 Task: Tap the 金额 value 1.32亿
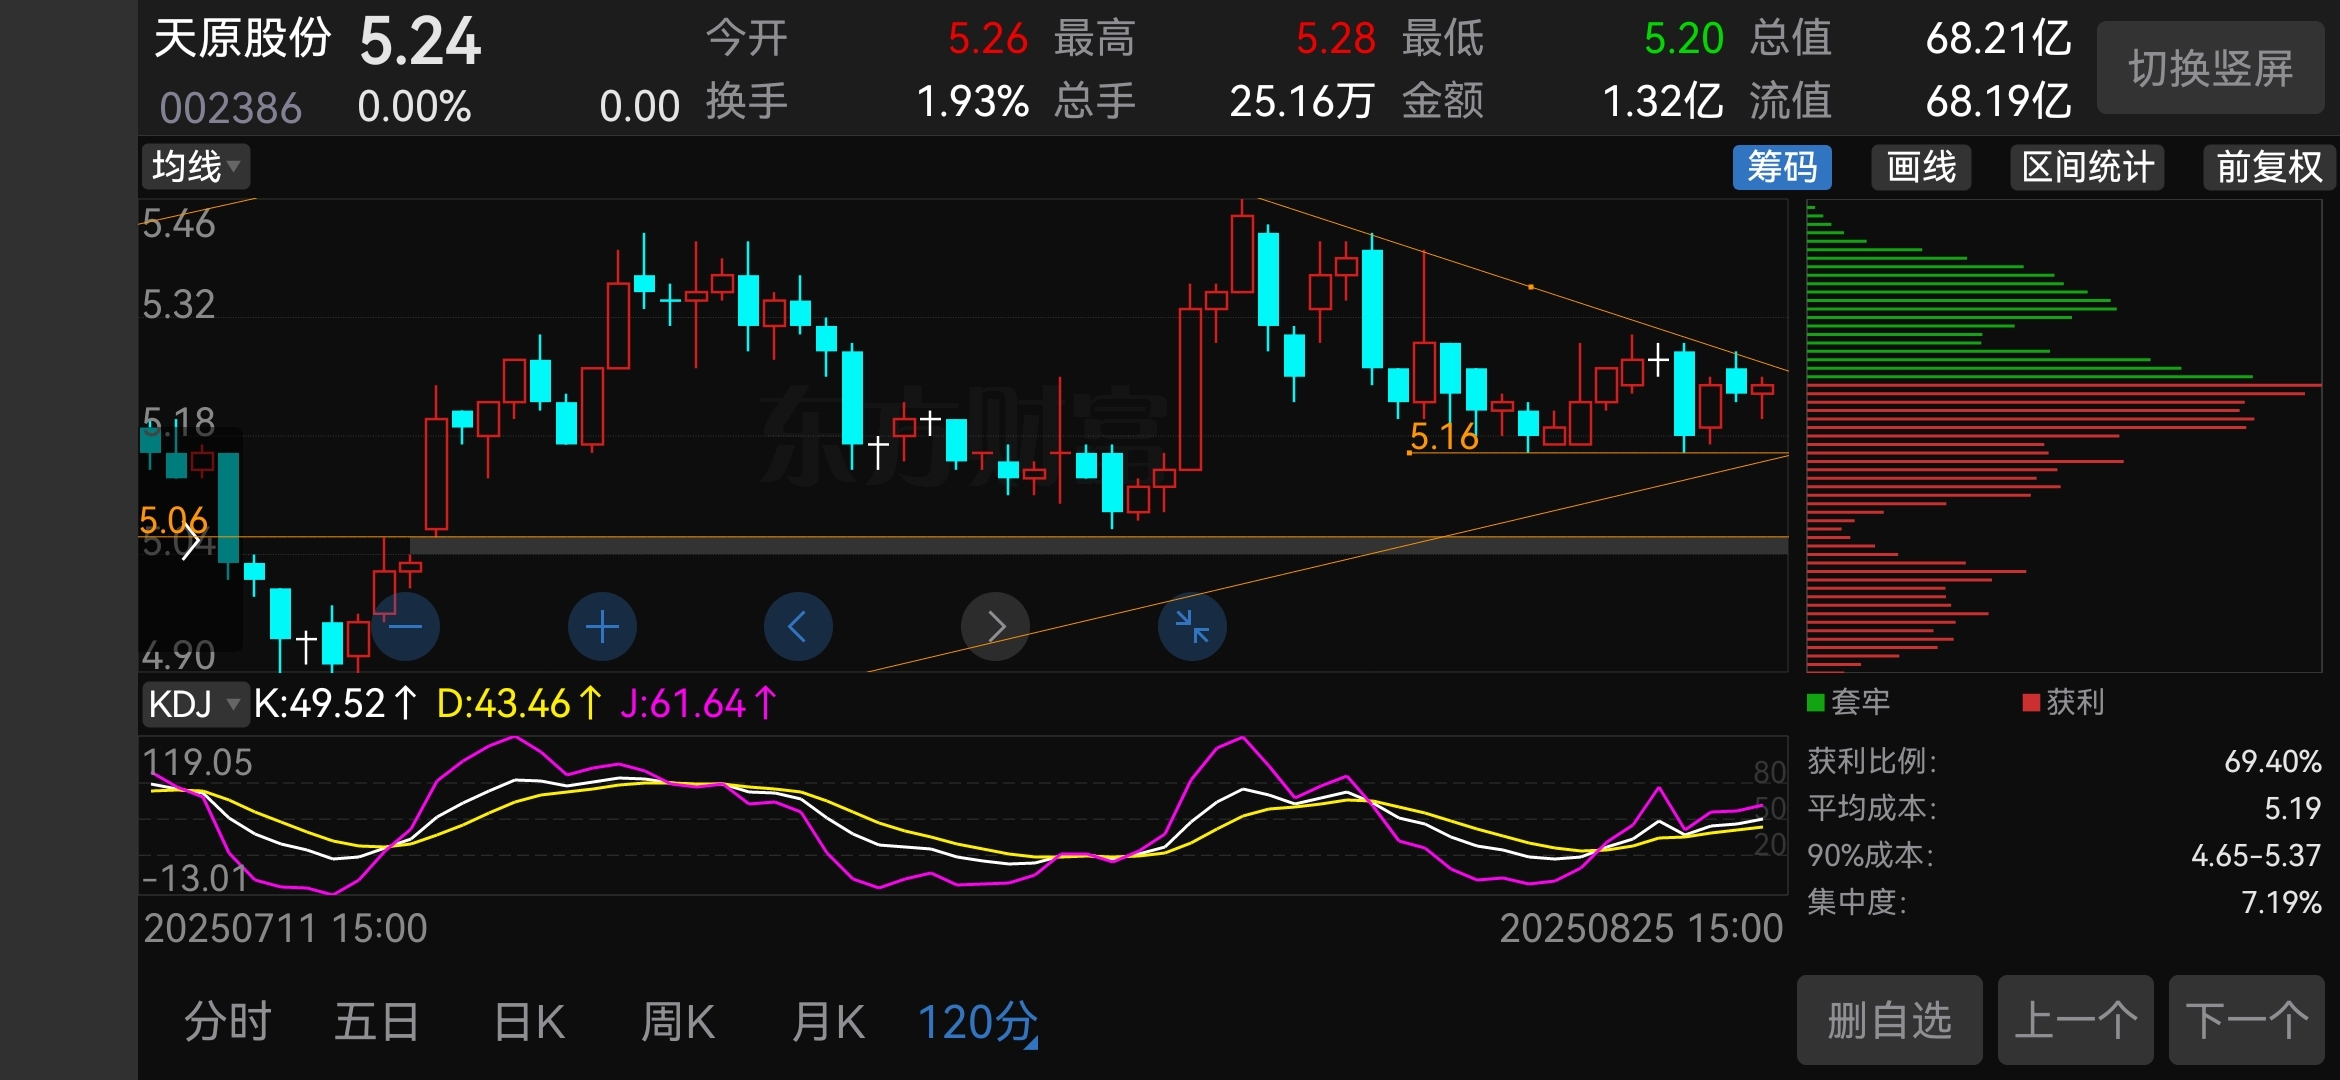click(x=1663, y=102)
